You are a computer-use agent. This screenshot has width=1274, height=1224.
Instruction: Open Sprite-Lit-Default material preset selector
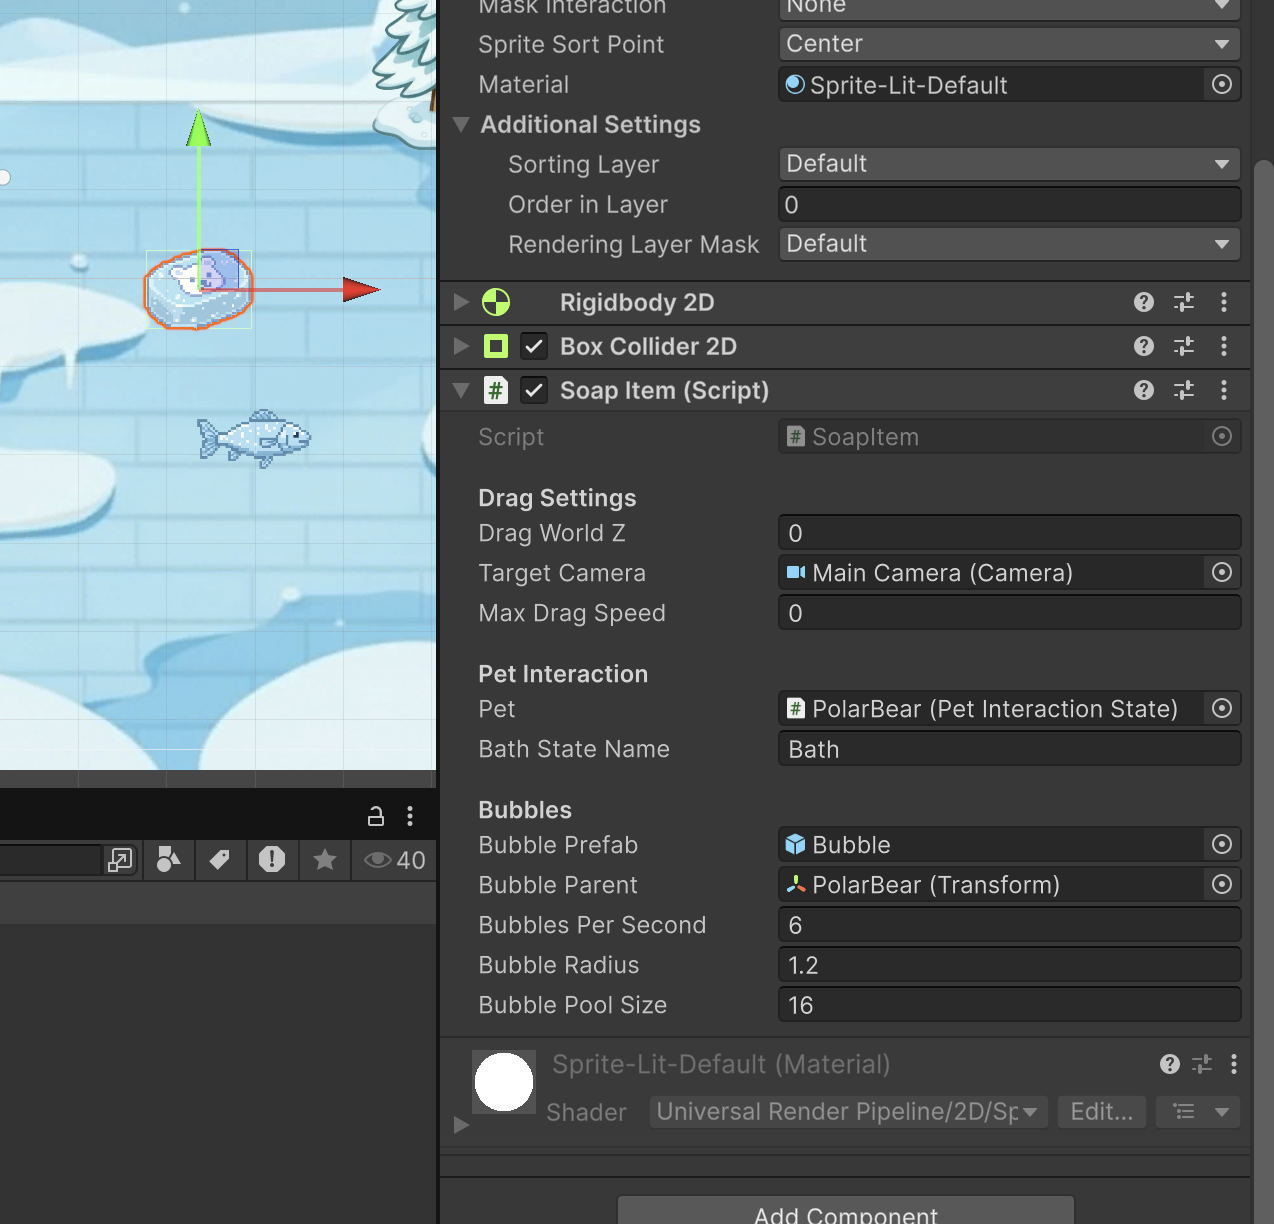(x=1202, y=1064)
